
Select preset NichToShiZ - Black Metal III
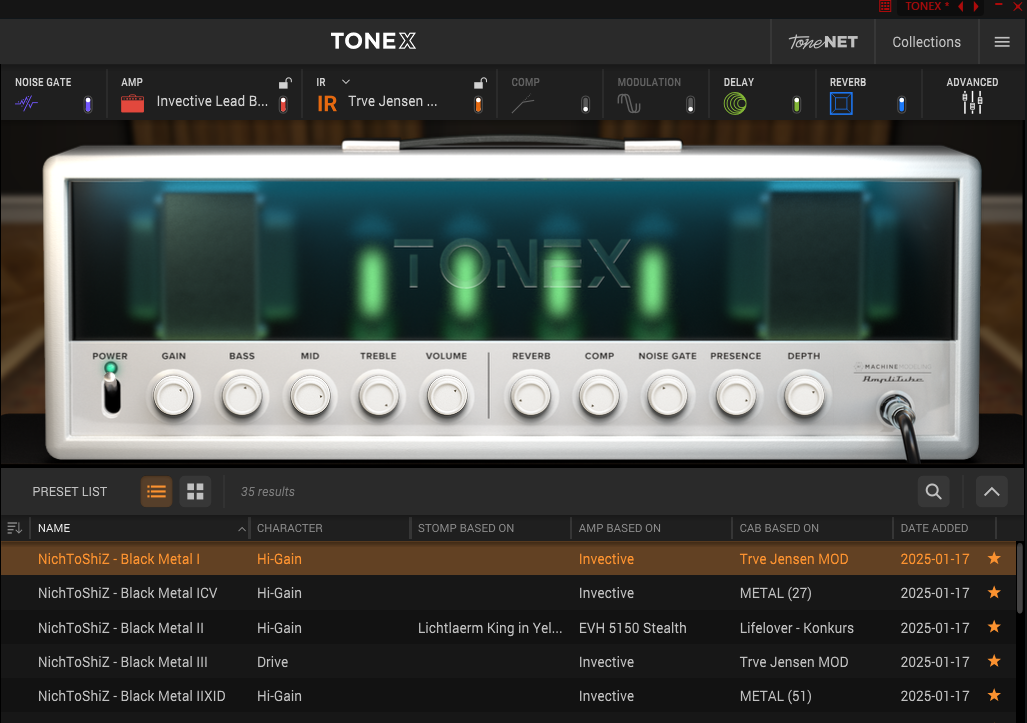tap(508, 661)
